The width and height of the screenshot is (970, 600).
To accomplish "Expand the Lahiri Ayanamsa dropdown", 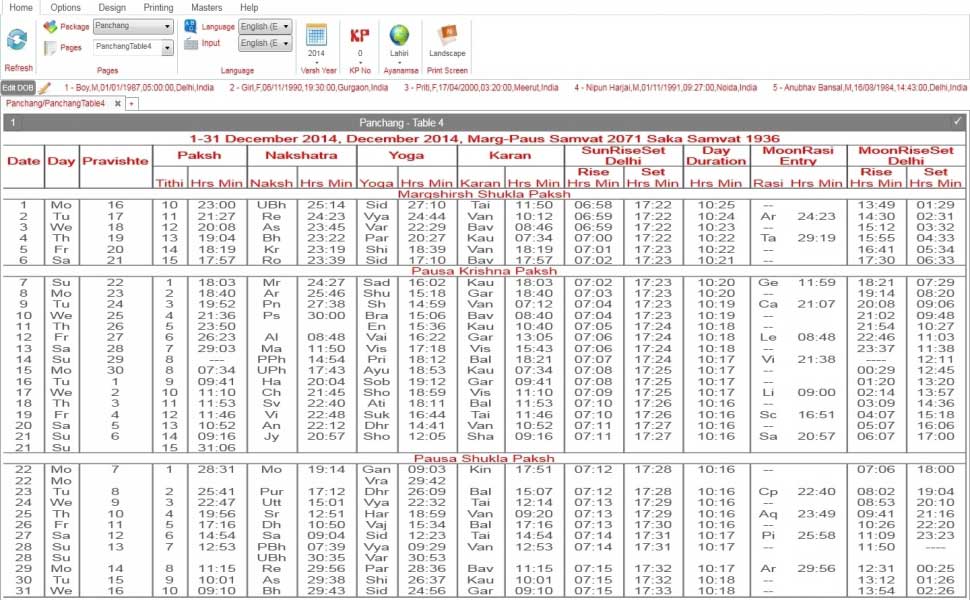I will [x=399, y=62].
